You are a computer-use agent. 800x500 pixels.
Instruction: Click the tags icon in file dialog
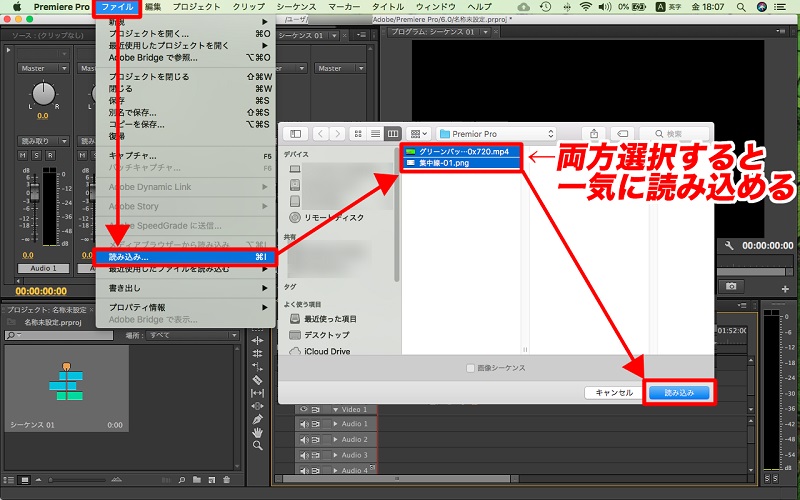click(x=622, y=134)
